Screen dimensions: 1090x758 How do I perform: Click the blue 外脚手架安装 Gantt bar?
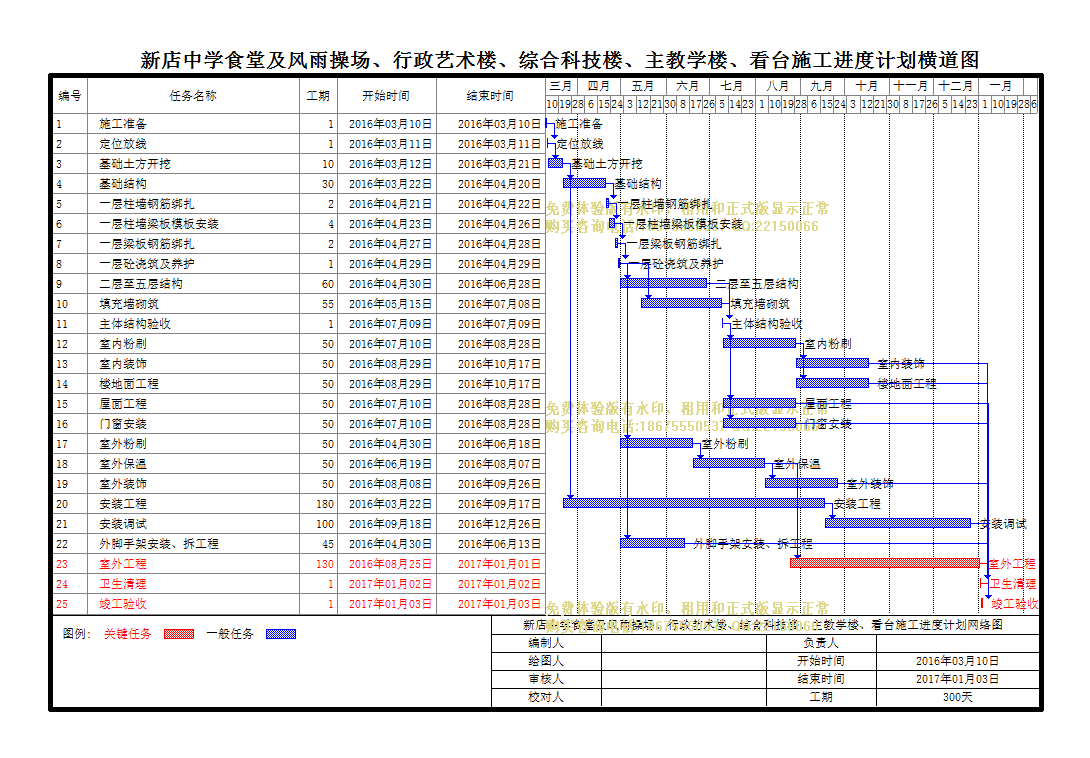(652, 542)
